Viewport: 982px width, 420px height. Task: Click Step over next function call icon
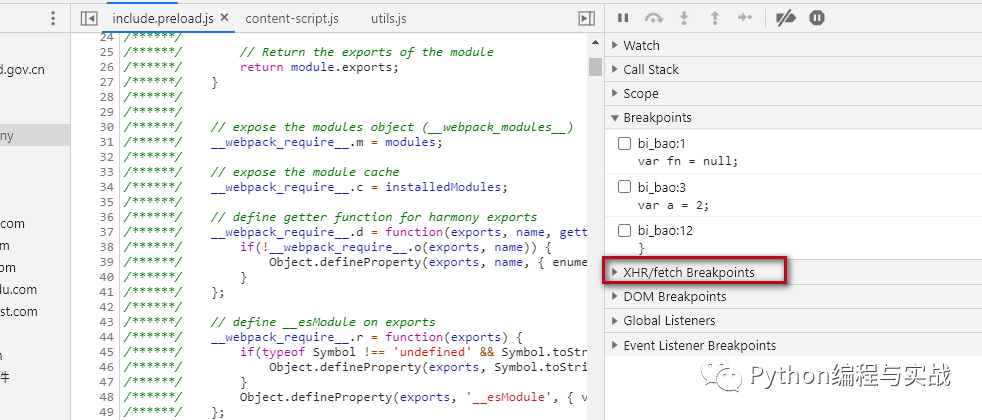[653, 18]
